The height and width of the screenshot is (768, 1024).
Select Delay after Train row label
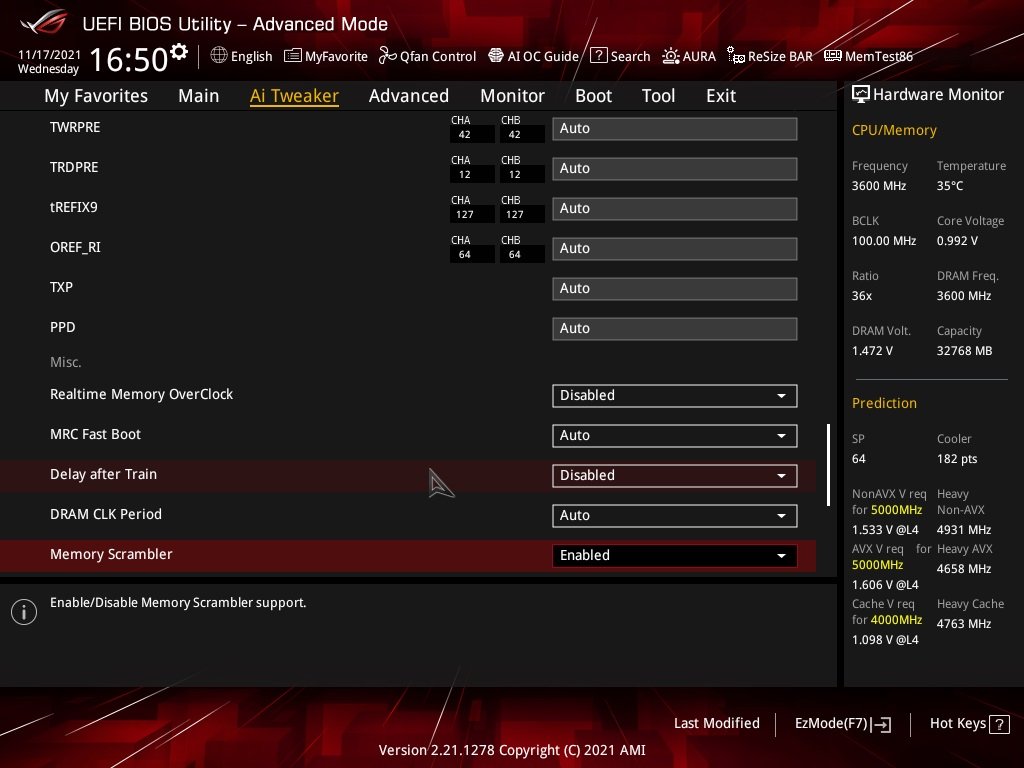[103, 475]
